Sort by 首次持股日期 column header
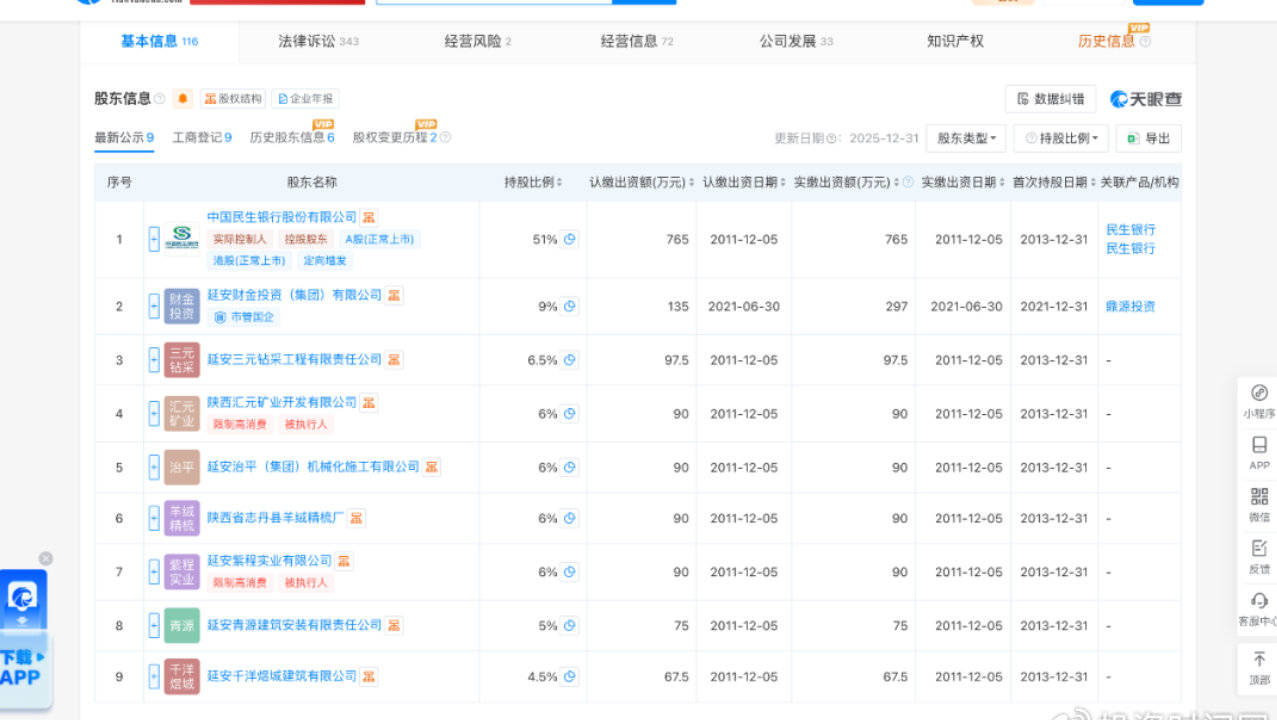The width and height of the screenshot is (1277, 720). [1054, 182]
